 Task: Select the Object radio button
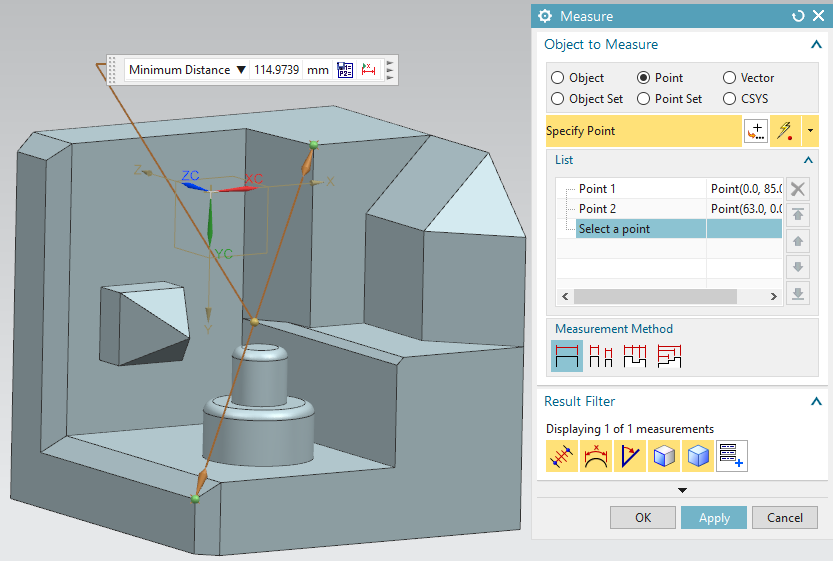(557, 78)
